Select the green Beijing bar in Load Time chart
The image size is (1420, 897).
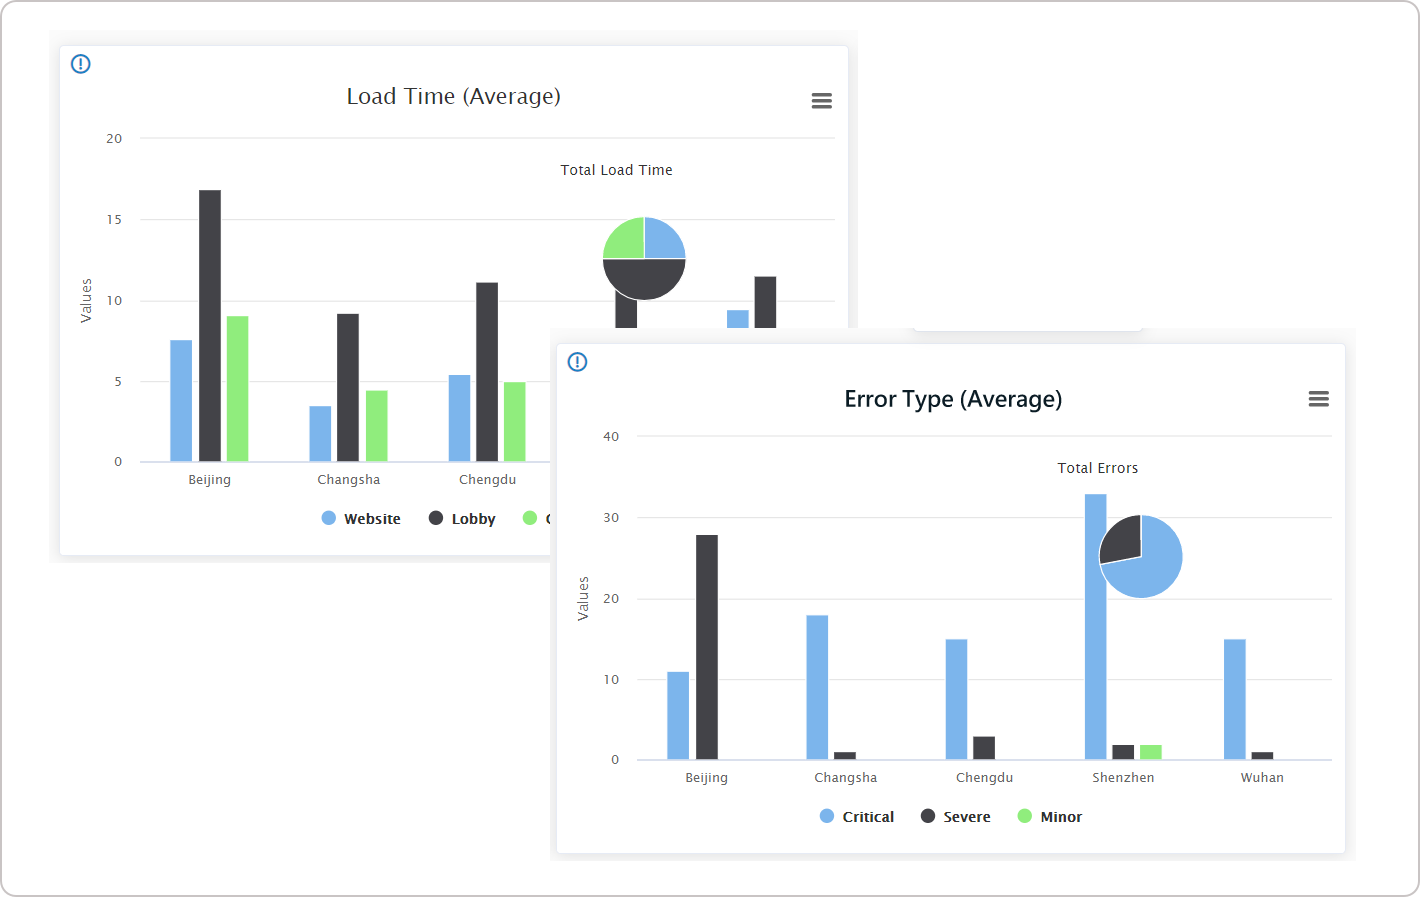(x=238, y=389)
